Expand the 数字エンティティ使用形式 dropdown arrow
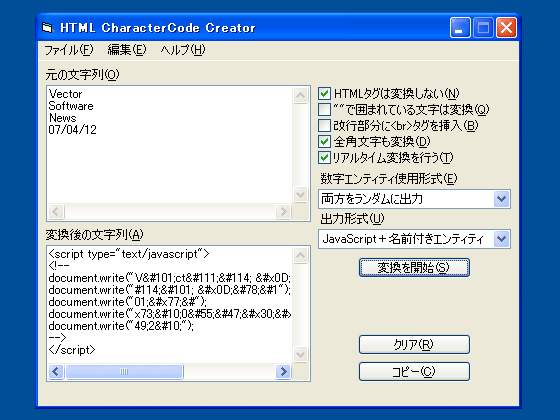Image resolution: width=560 pixels, height=420 pixels. point(501,199)
